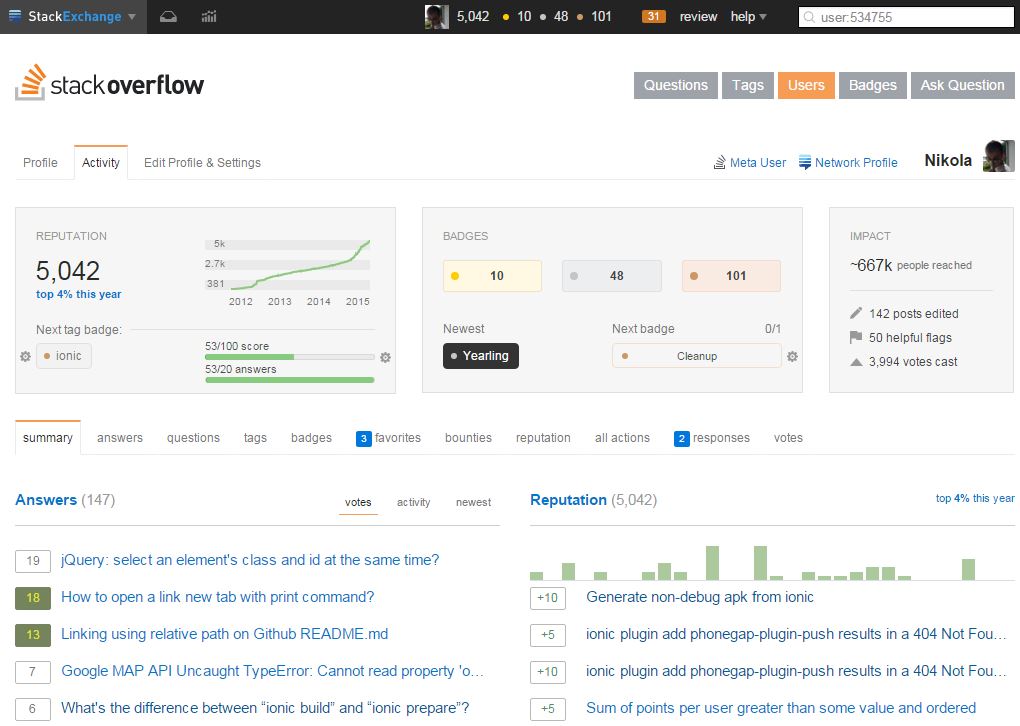Open the Questions navigation button
The width and height of the screenshot is (1020, 726).
pos(676,85)
